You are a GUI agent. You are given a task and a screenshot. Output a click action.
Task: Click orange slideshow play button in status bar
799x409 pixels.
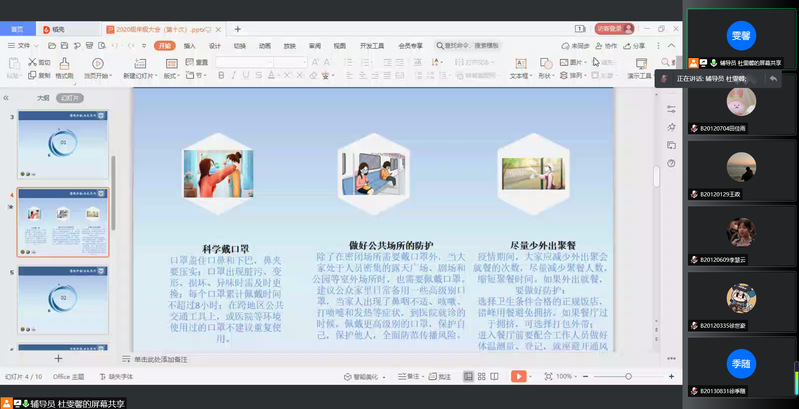pos(518,376)
